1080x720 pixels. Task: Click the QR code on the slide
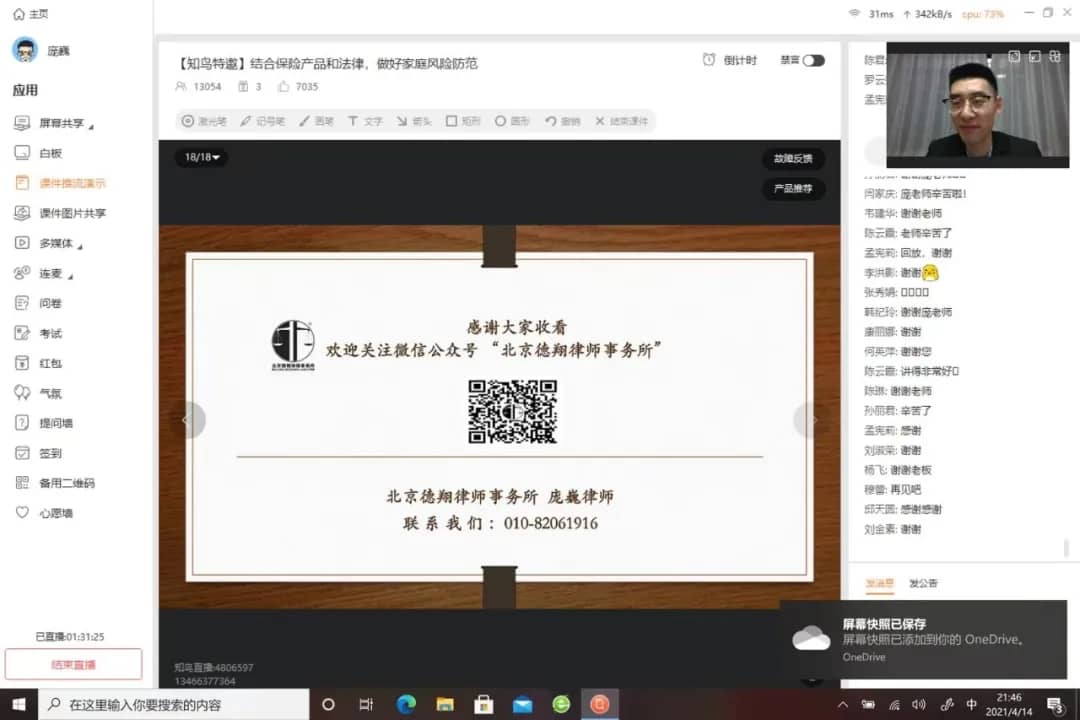point(512,411)
